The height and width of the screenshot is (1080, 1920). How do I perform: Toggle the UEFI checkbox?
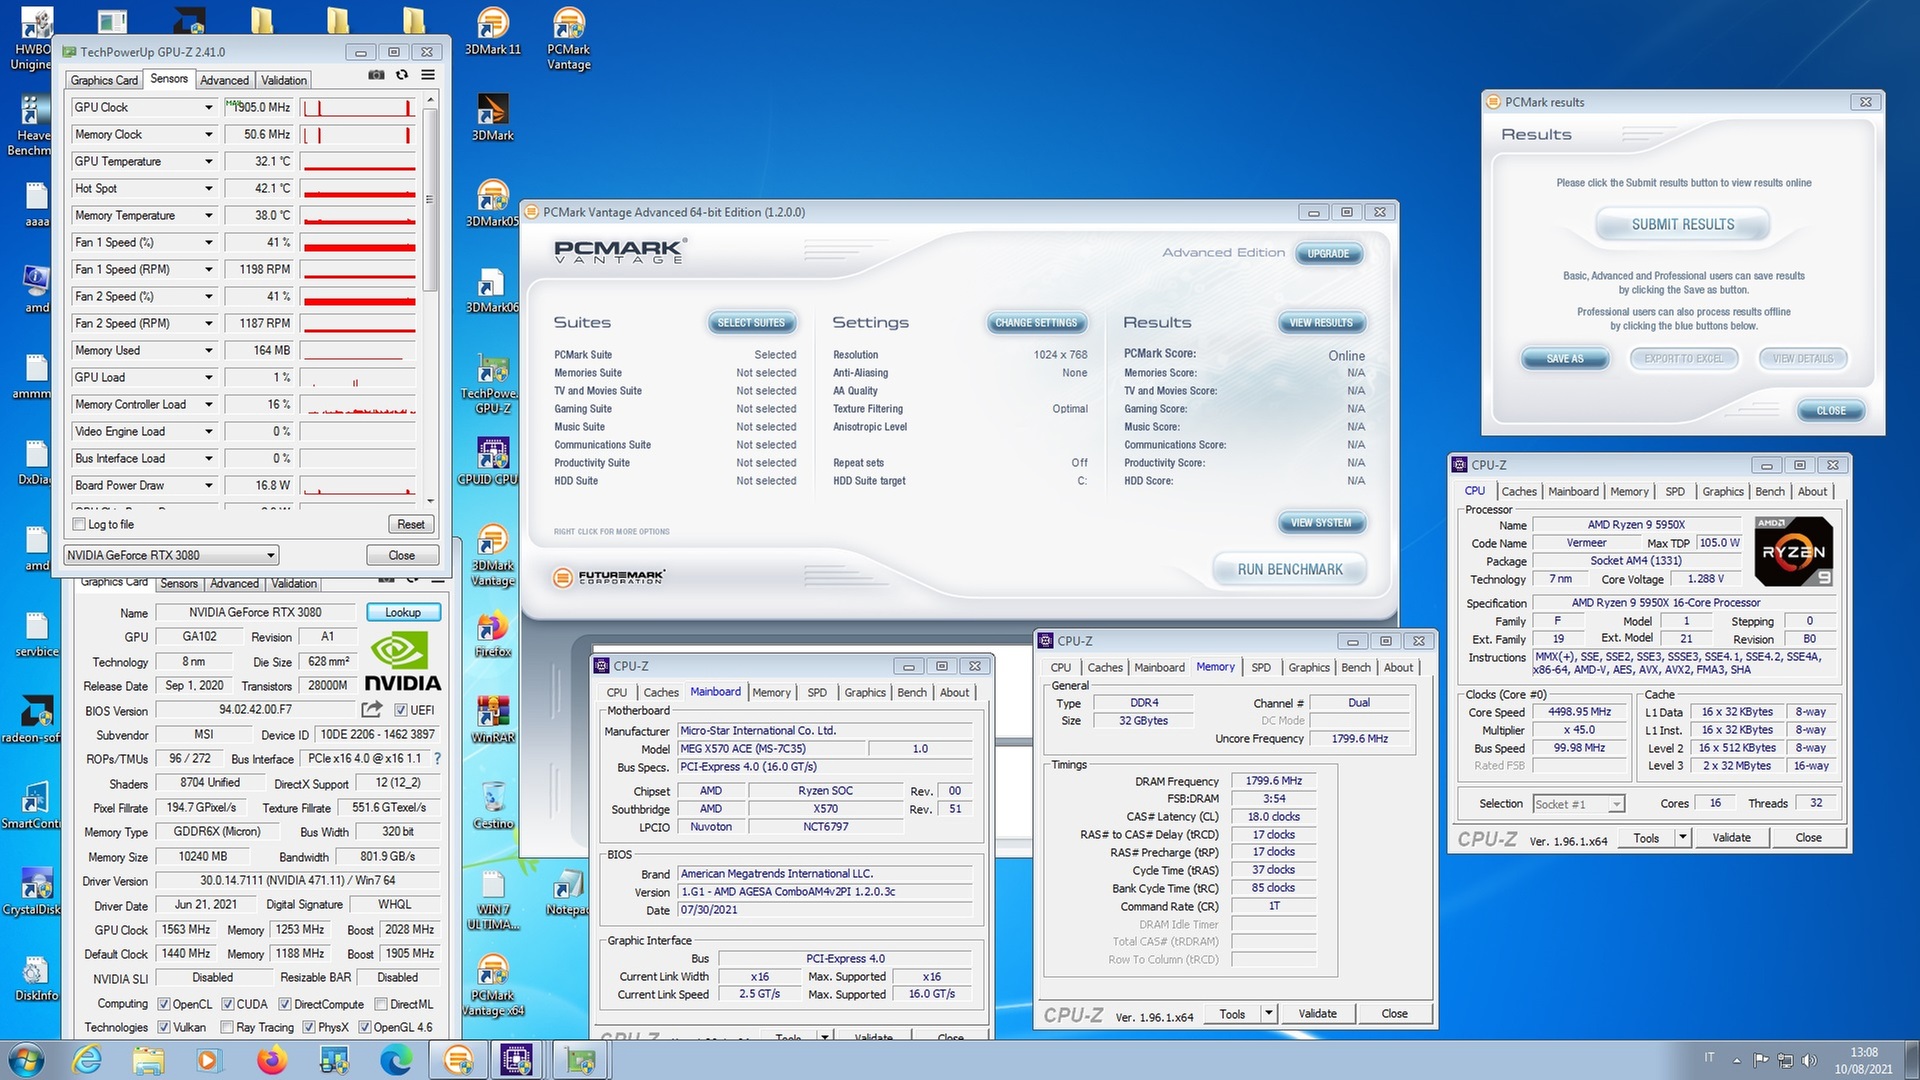[400, 710]
